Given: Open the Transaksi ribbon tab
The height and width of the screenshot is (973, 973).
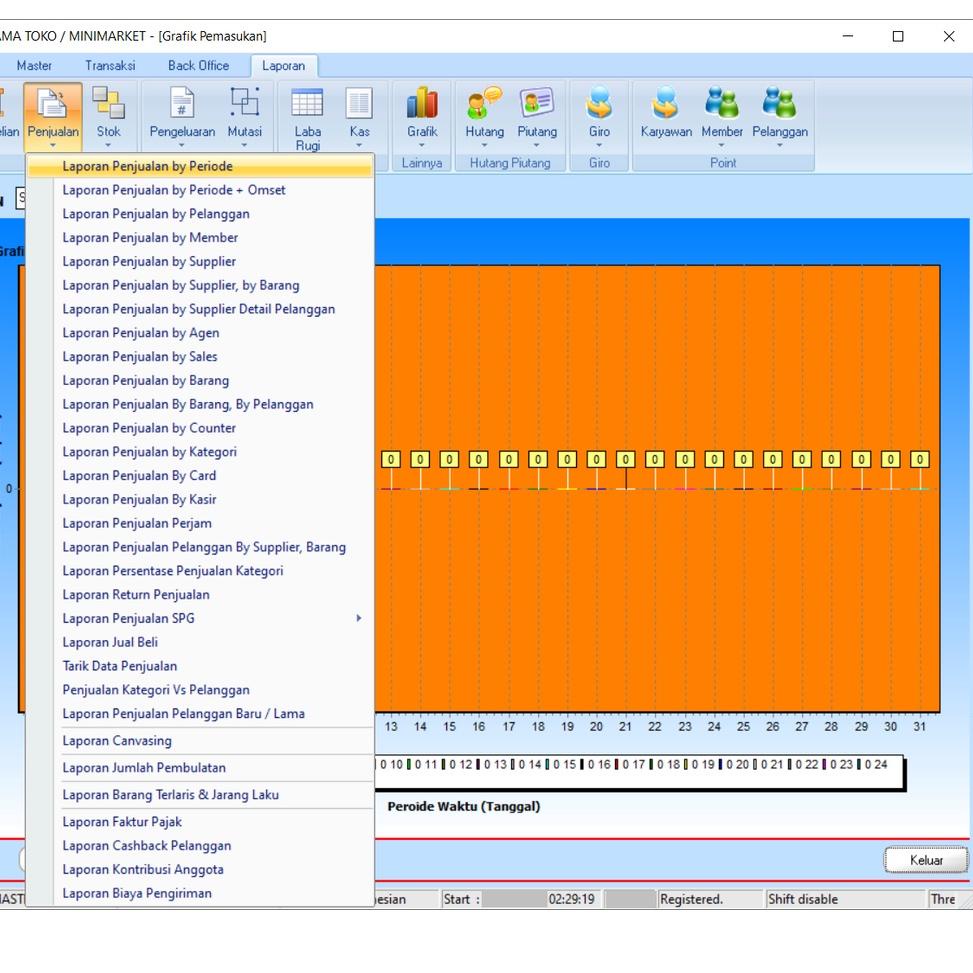Looking at the screenshot, I should click(109, 65).
